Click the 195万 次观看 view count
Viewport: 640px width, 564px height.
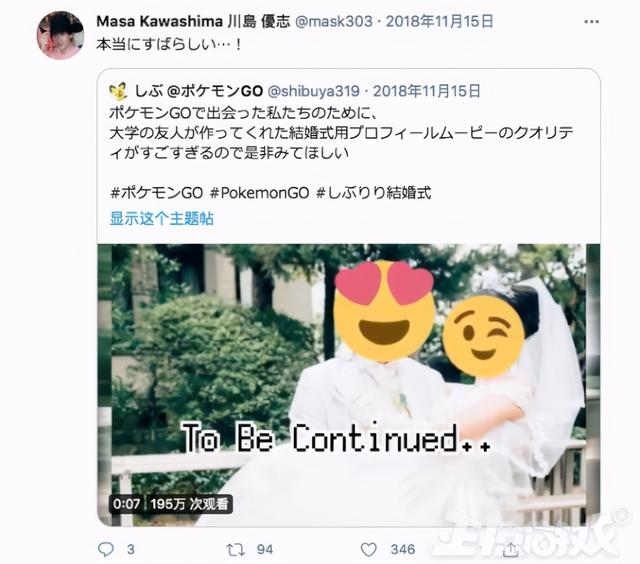pyautogui.click(x=189, y=504)
